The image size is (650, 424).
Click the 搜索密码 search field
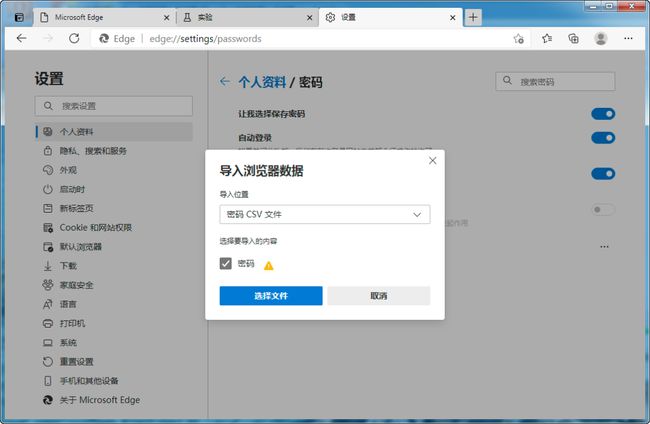[x=555, y=81]
